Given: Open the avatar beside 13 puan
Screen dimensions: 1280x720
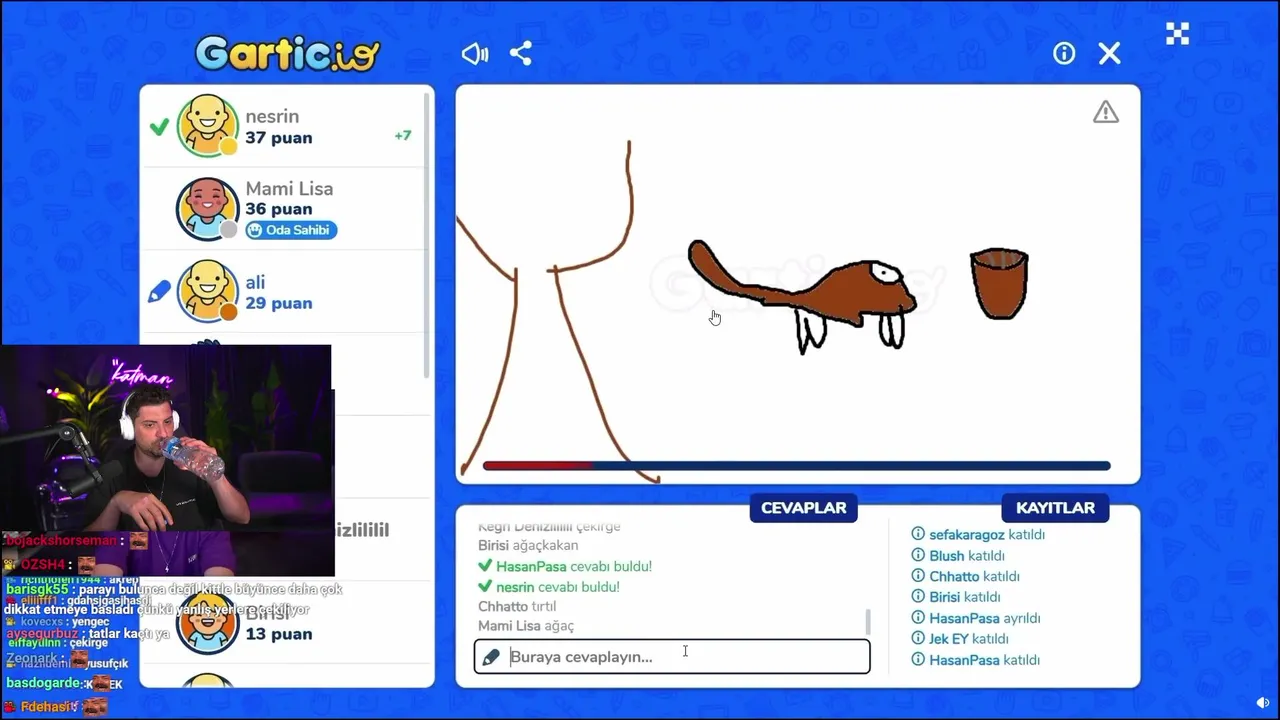Looking at the screenshot, I should click(x=208, y=621).
